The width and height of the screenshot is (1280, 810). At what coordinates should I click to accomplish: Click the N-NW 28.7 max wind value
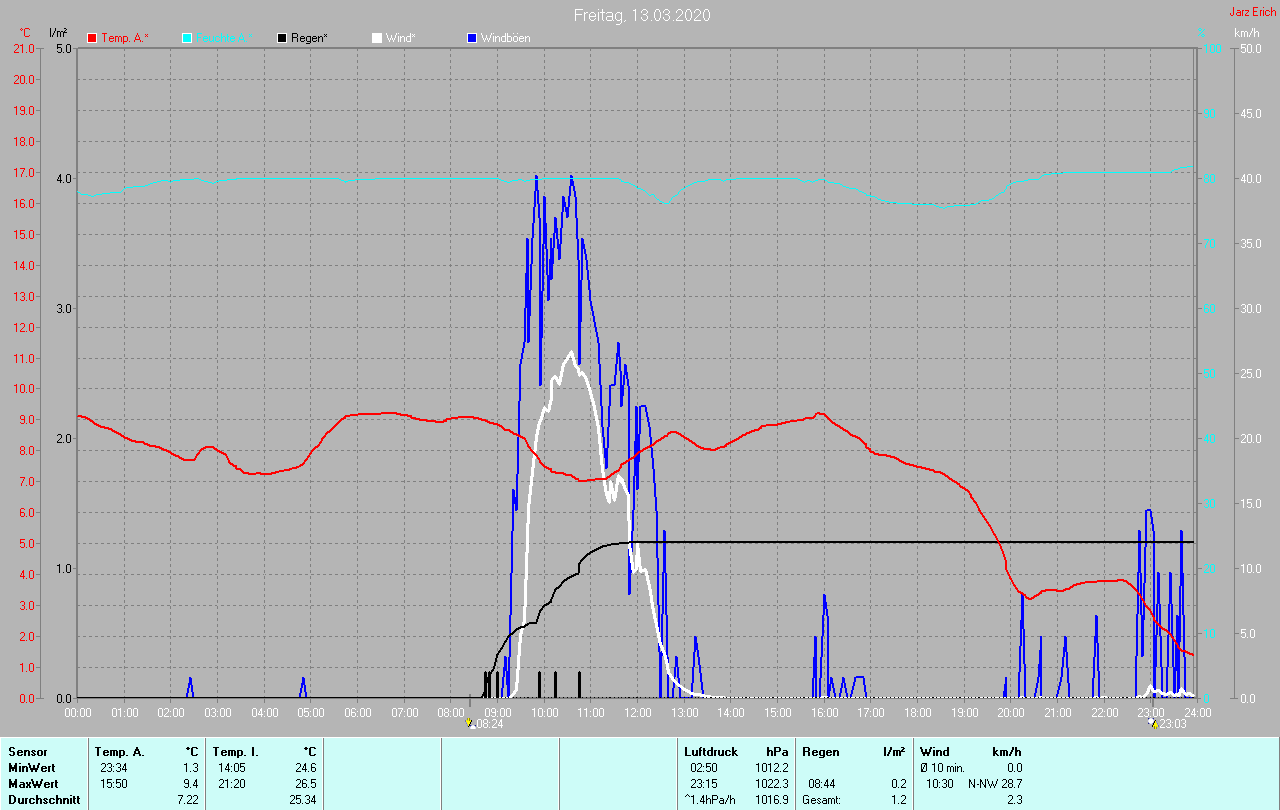tap(995, 784)
